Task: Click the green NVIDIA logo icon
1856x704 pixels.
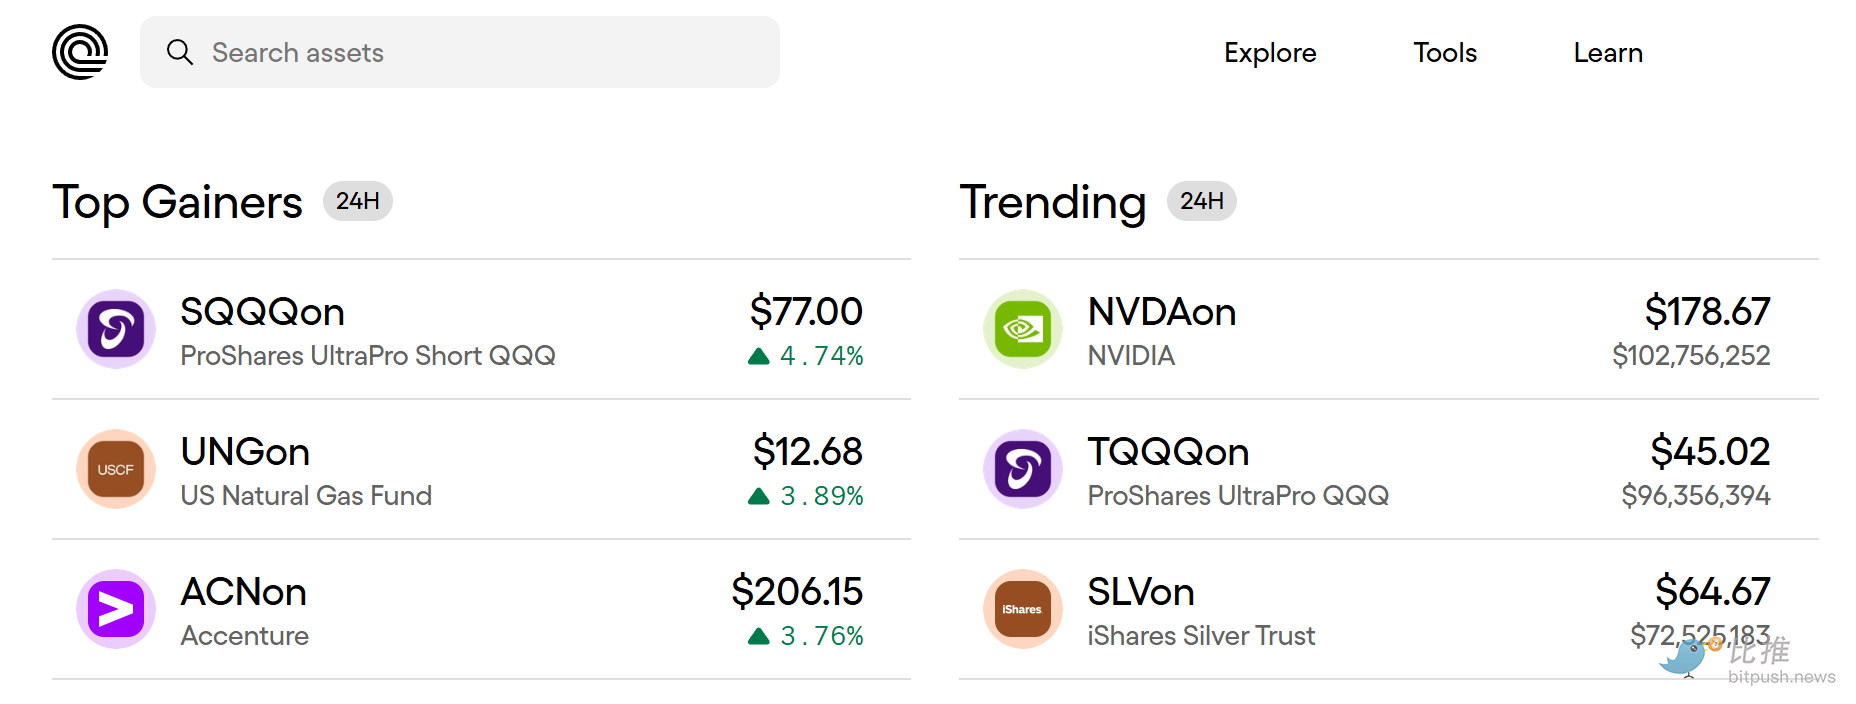Action: pos(1022,329)
